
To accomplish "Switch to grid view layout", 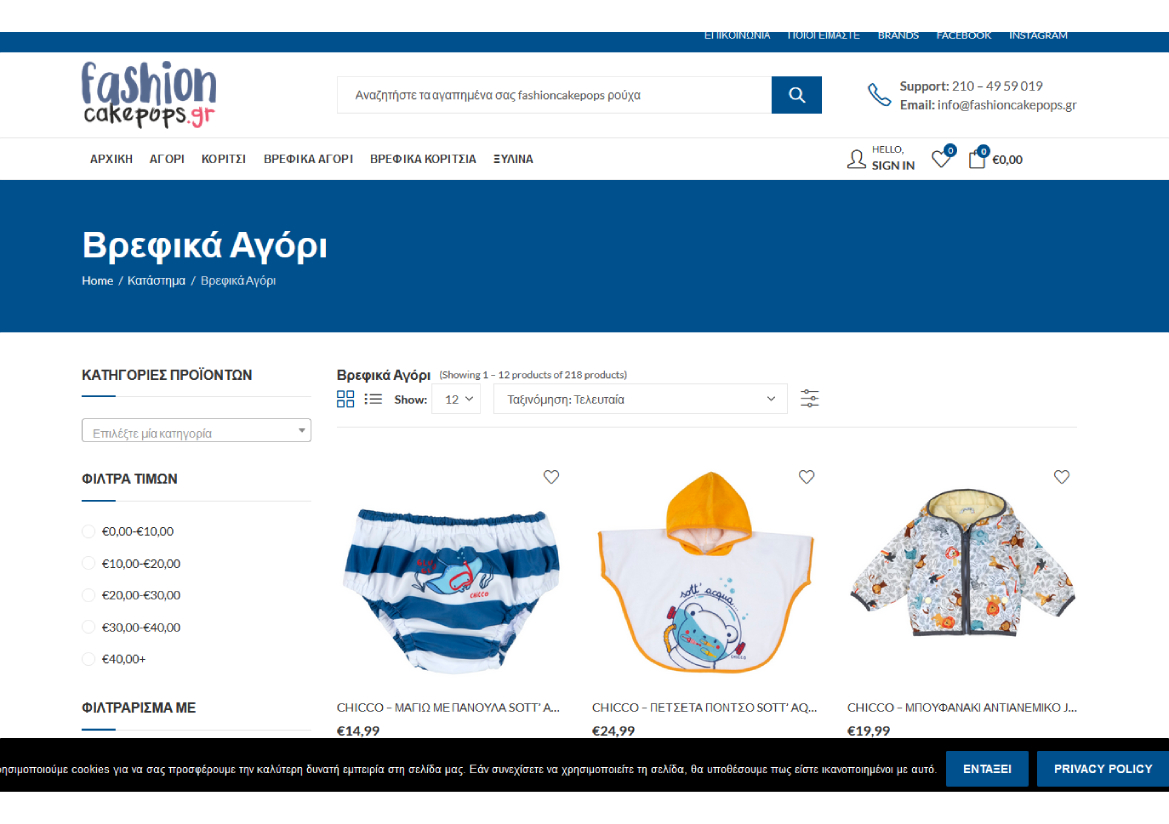I will point(345,399).
